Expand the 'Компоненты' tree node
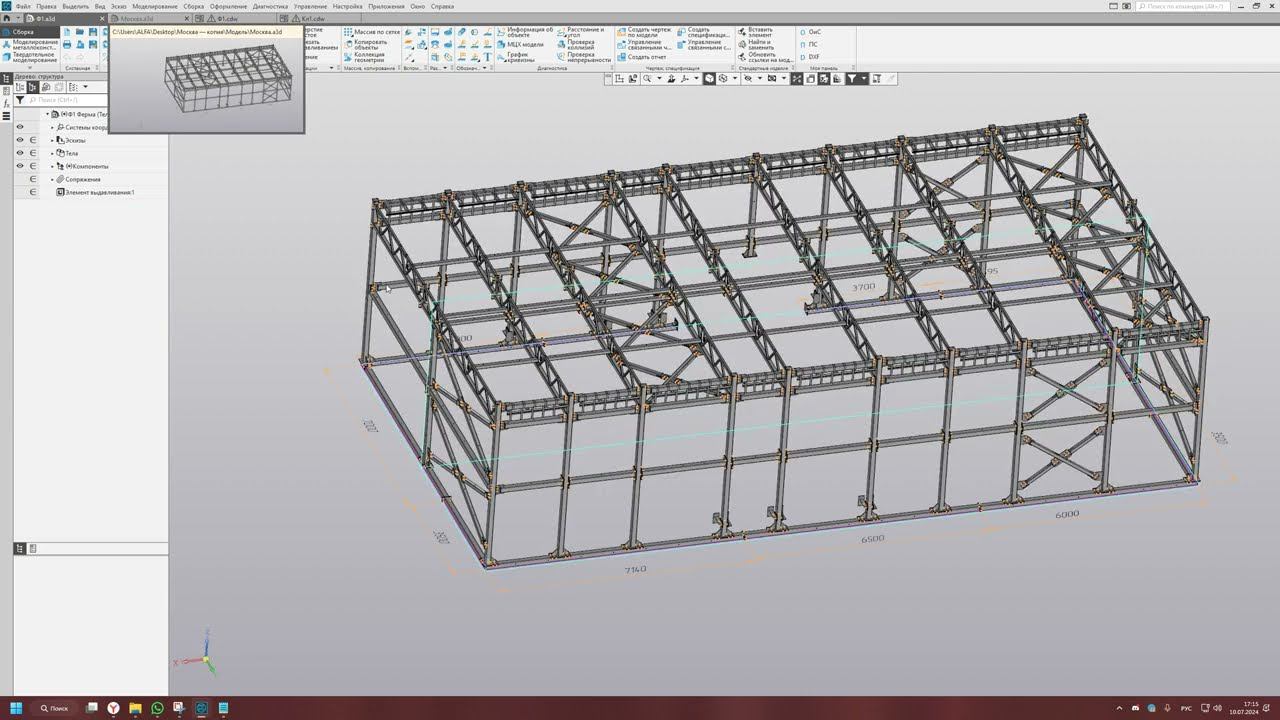 tap(52, 166)
